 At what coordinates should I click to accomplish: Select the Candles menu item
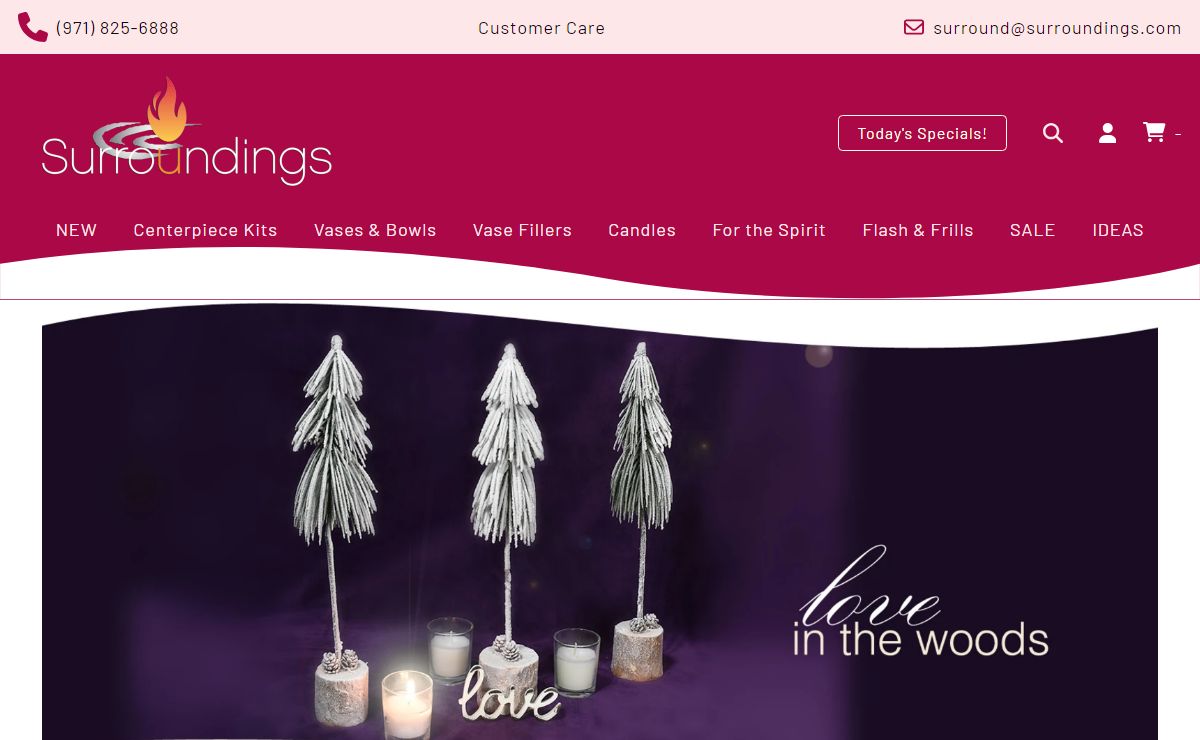click(x=642, y=230)
